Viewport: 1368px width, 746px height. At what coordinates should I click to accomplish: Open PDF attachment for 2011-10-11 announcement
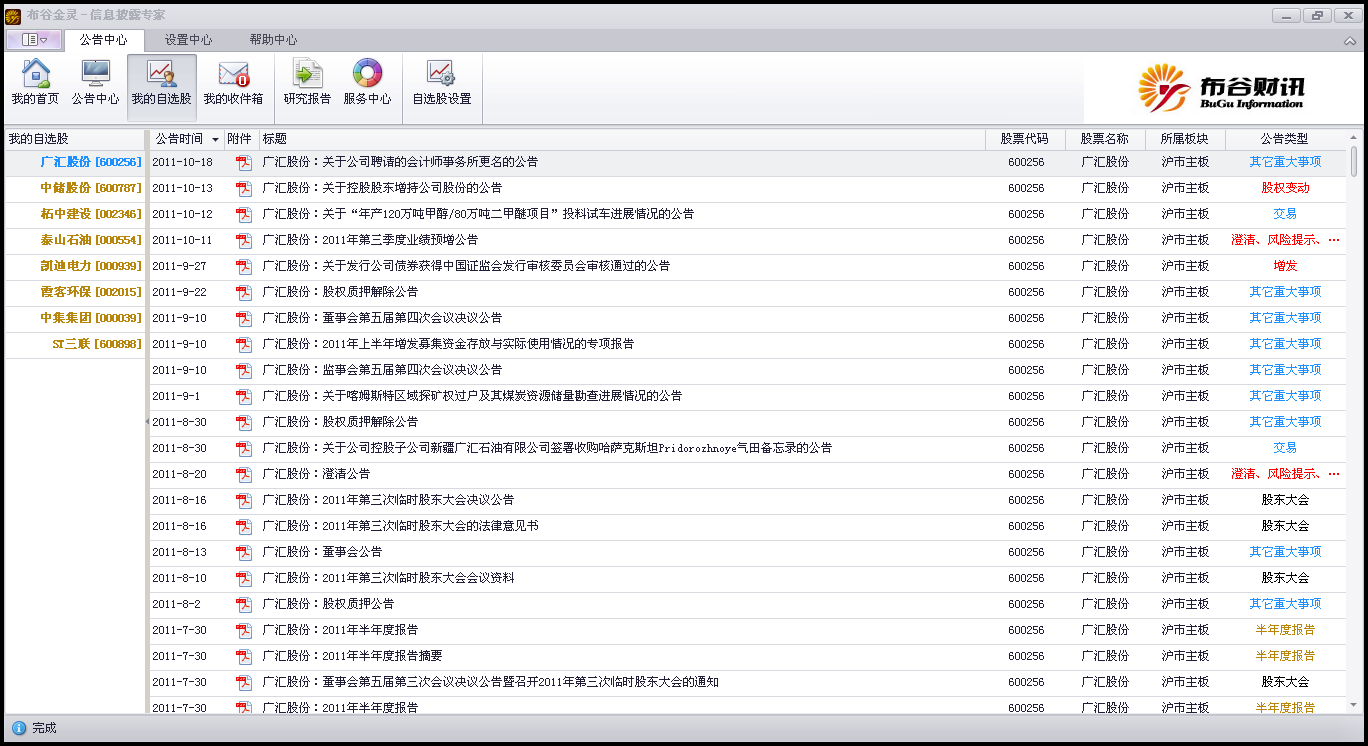coord(244,240)
